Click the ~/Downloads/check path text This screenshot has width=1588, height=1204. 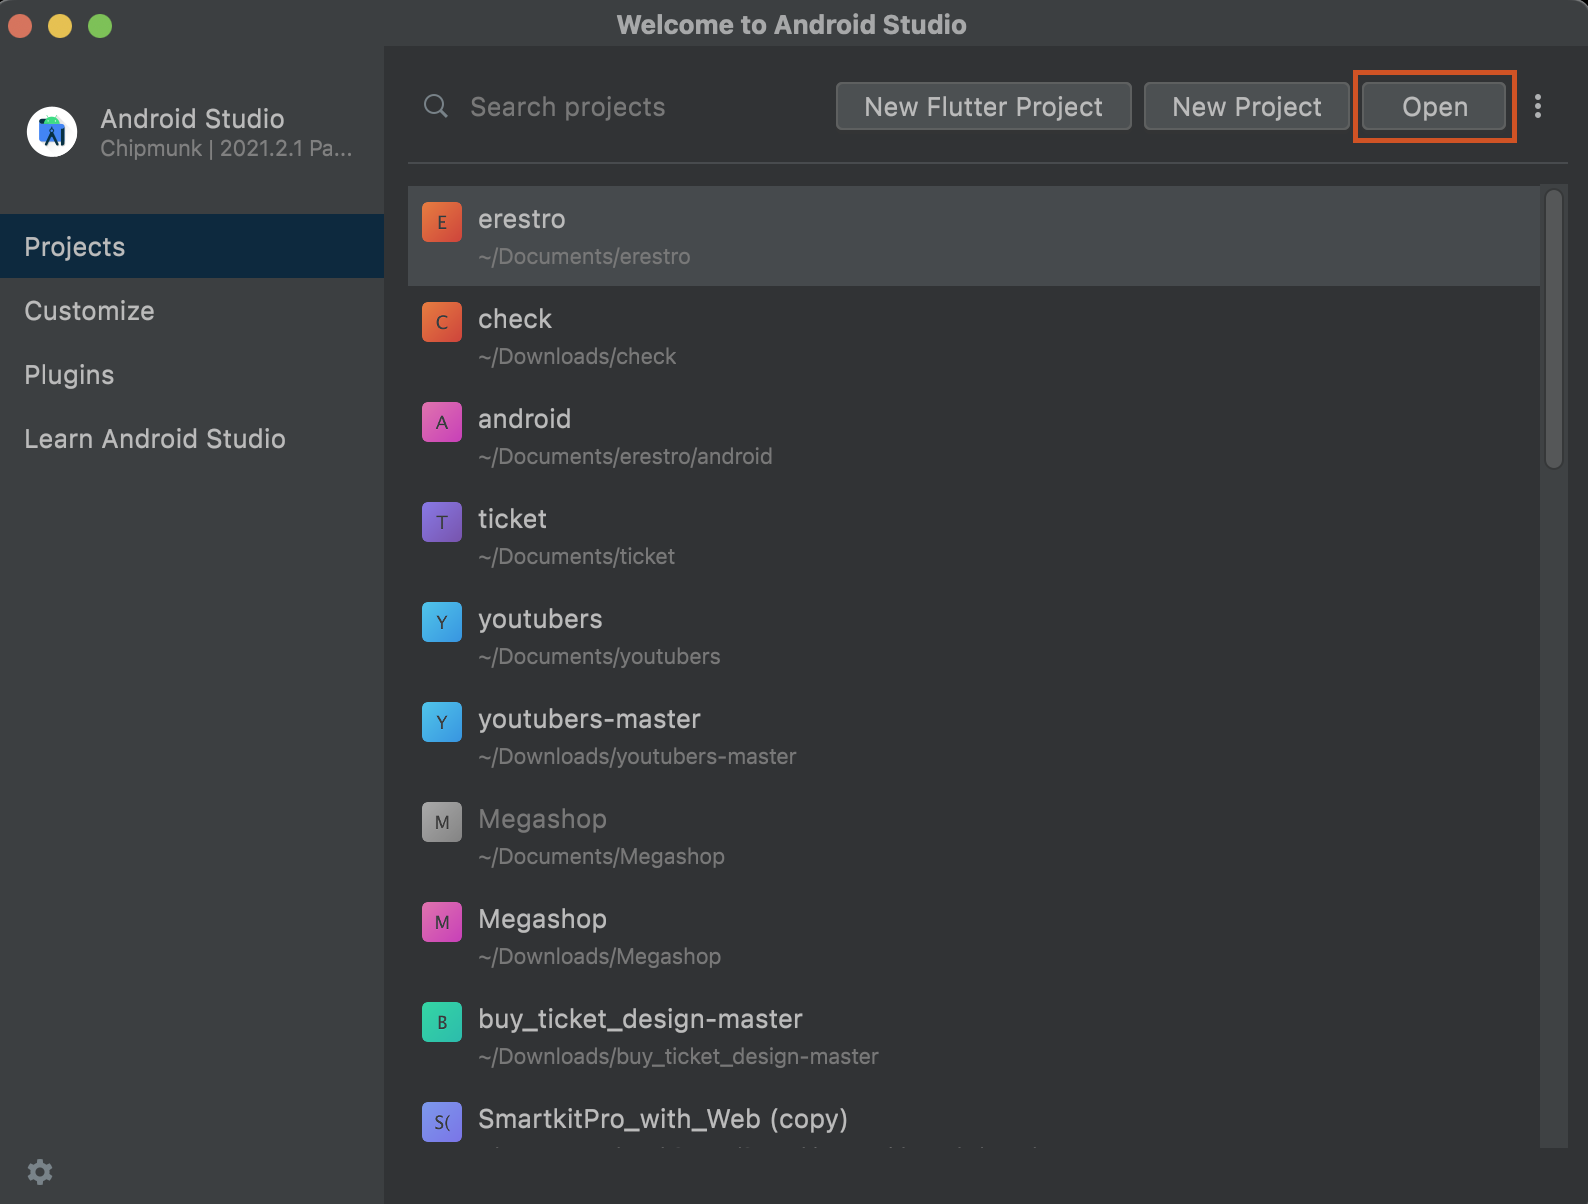click(577, 357)
